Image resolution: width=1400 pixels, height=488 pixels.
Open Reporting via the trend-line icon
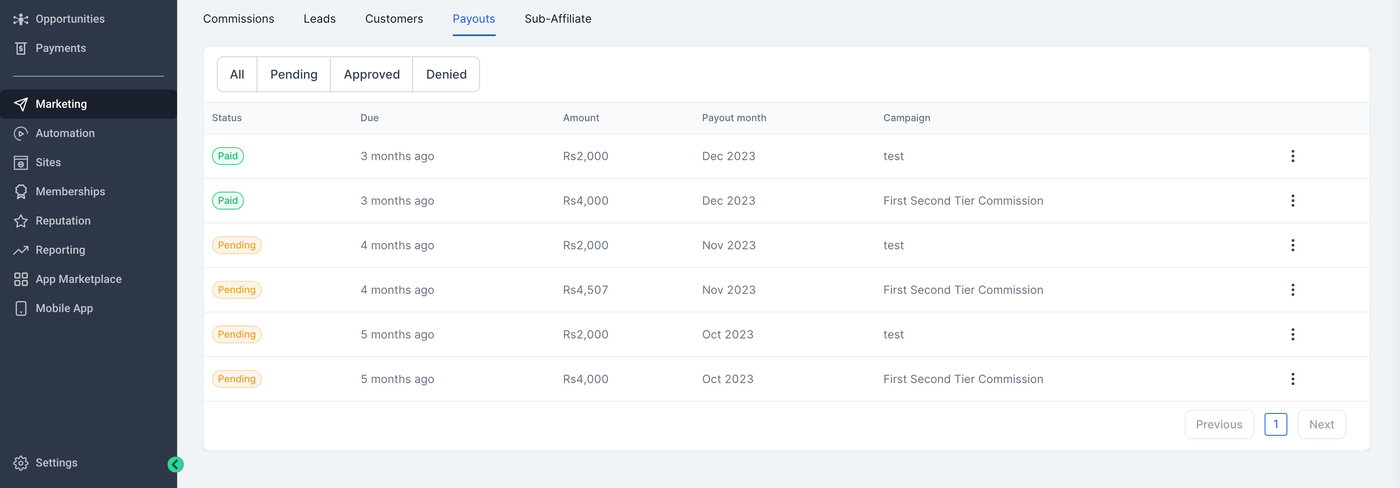[x=21, y=250]
